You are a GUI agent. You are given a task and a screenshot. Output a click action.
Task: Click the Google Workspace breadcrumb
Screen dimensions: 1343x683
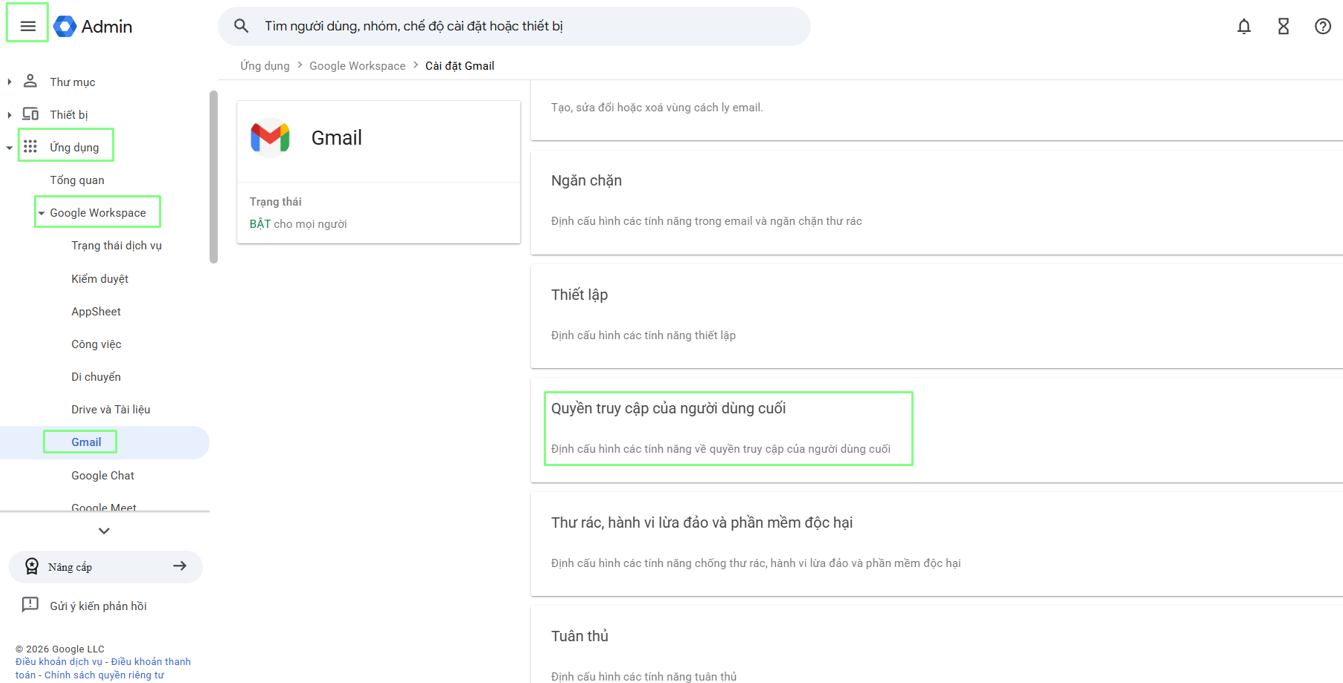point(357,66)
